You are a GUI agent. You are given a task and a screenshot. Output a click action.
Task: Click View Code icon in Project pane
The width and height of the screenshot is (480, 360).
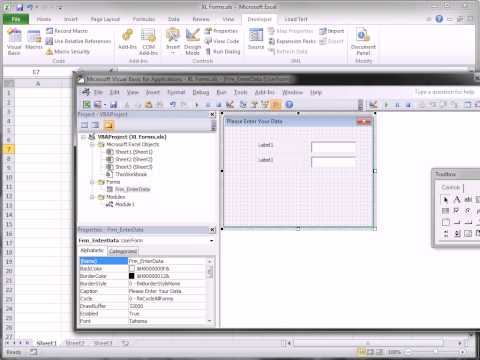tap(84, 125)
